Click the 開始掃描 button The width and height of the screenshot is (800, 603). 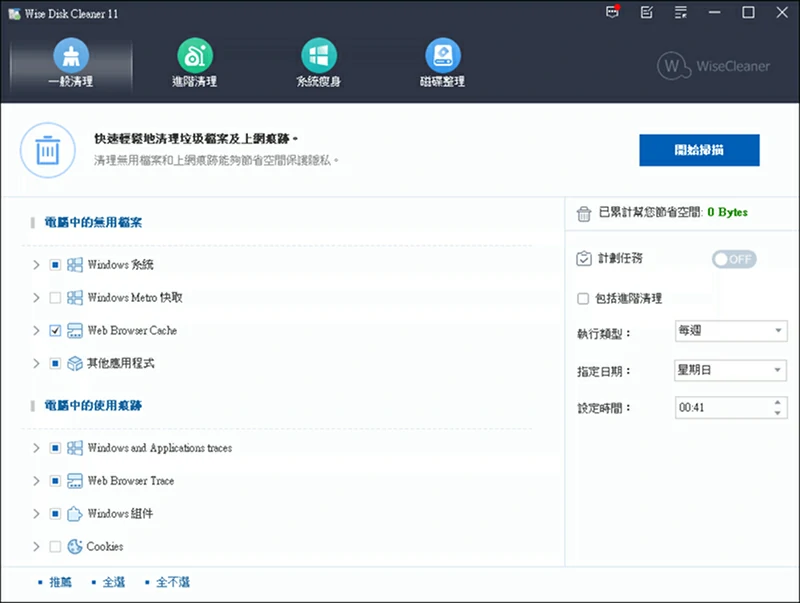click(x=699, y=150)
